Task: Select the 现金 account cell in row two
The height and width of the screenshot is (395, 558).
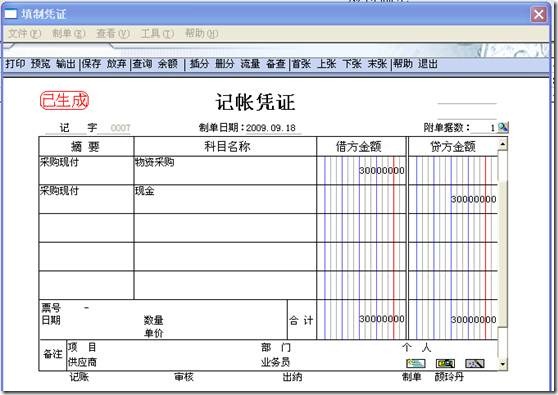Action: click(225, 199)
